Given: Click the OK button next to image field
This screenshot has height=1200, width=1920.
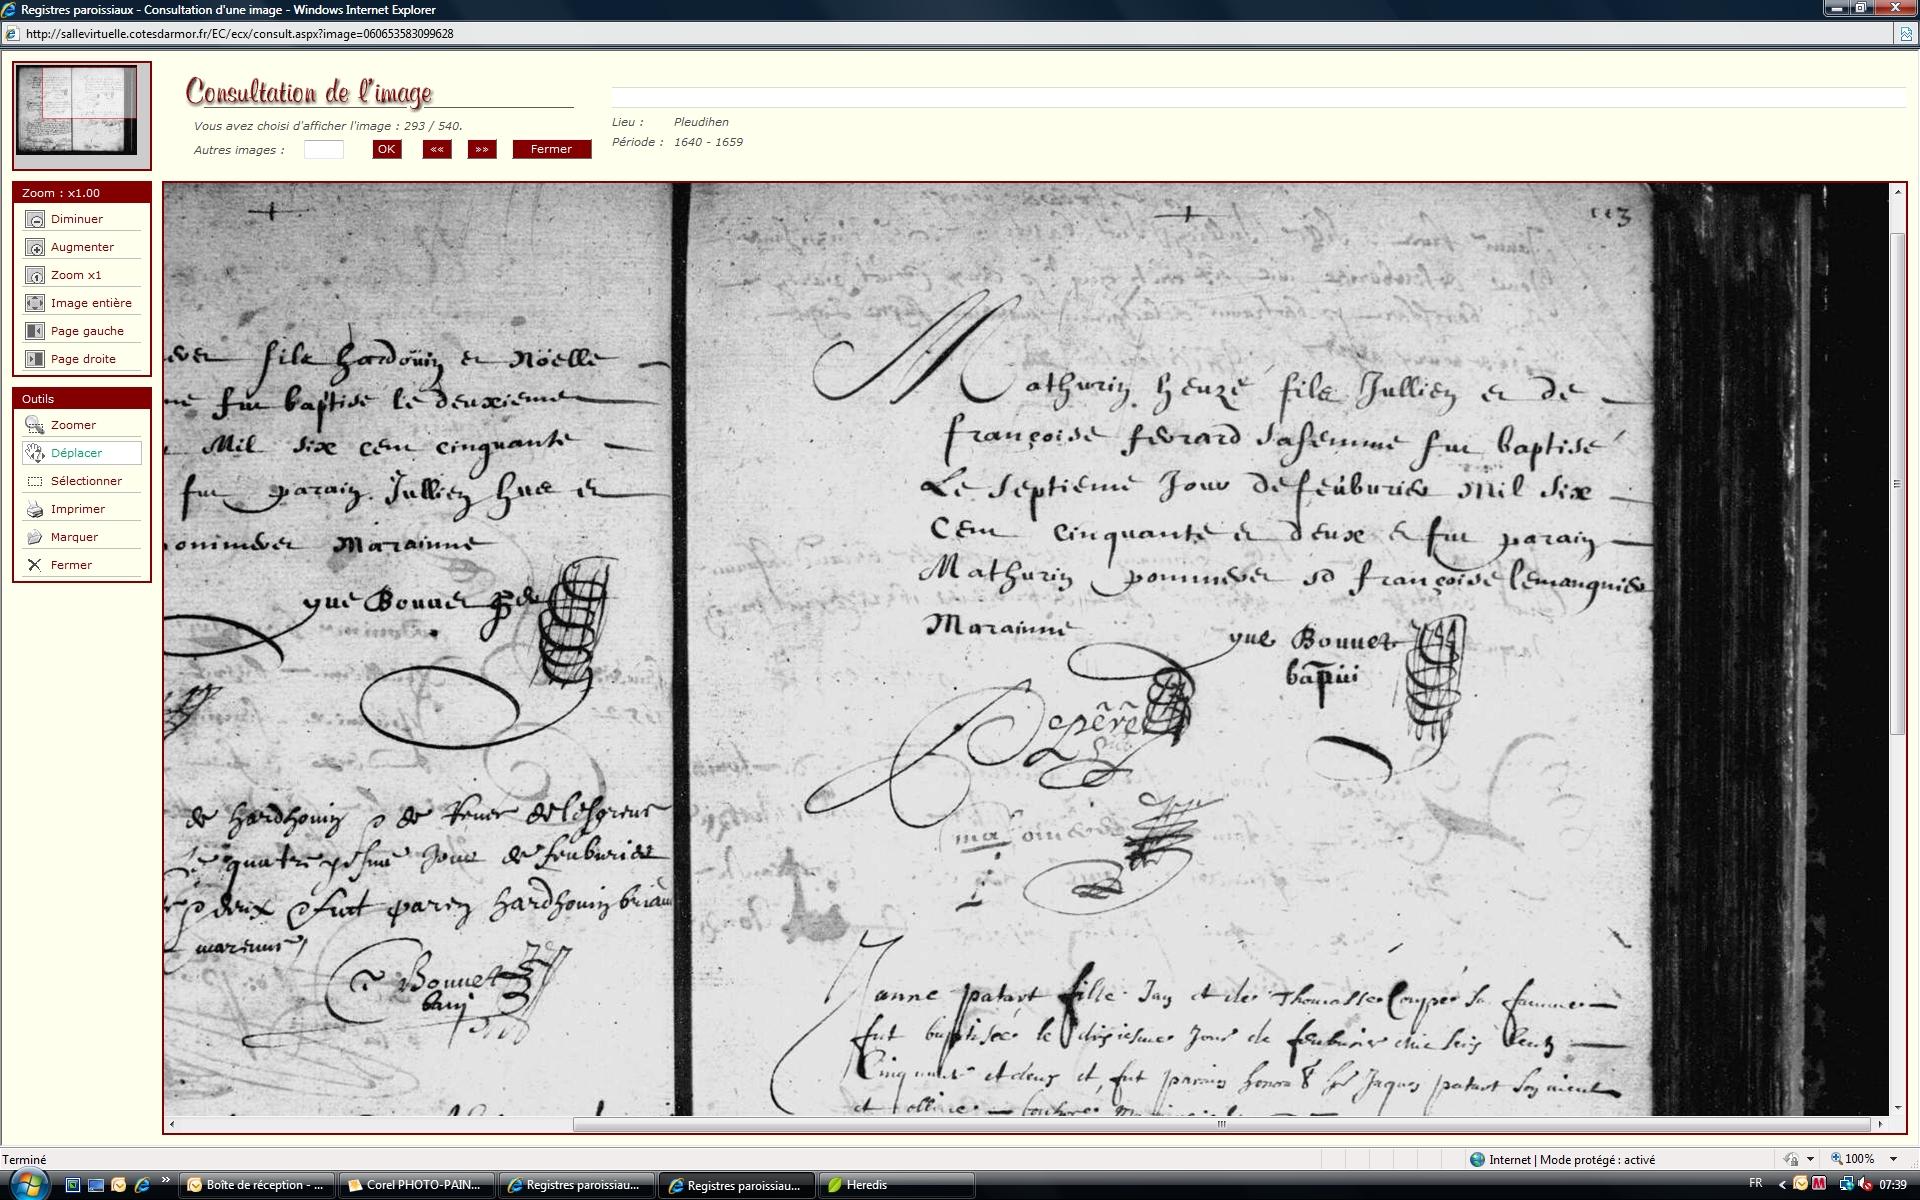Looking at the screenshot, I should pos(386,149).
